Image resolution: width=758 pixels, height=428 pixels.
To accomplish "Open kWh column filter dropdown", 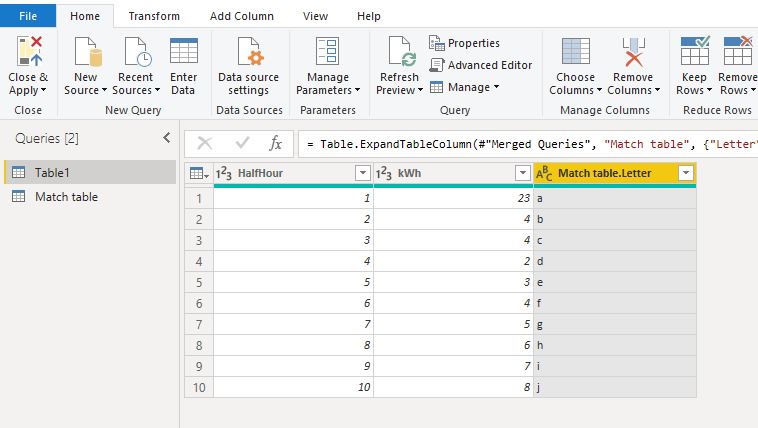I will [x=523, y=173].
